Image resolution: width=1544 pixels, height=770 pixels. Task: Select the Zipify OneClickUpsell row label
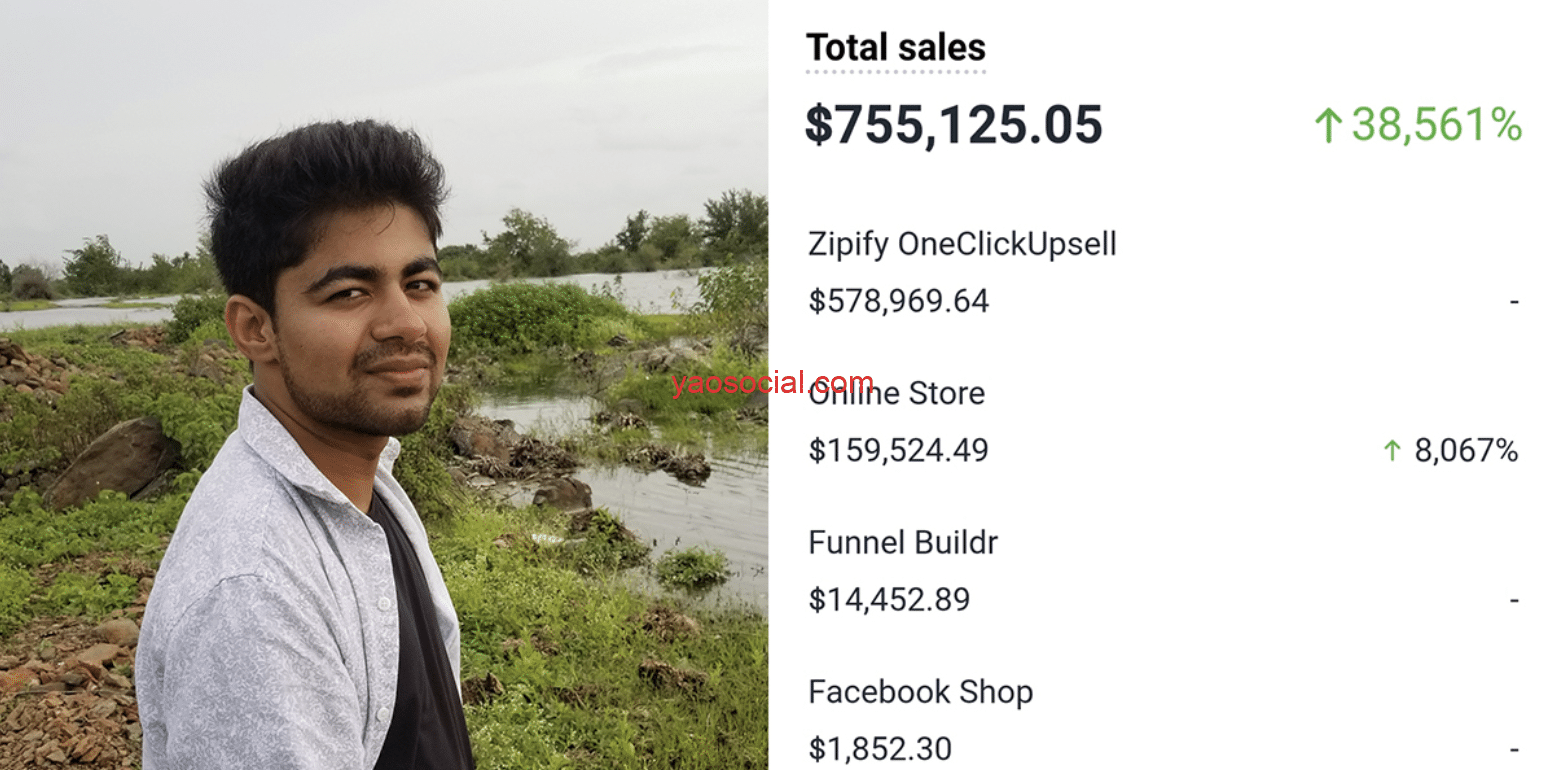click(961, 244)
